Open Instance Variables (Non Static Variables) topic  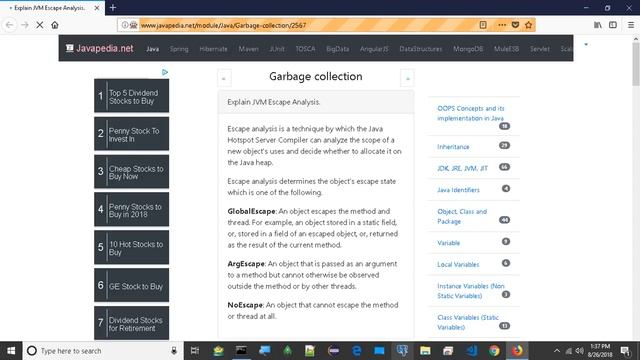(471, 291)
